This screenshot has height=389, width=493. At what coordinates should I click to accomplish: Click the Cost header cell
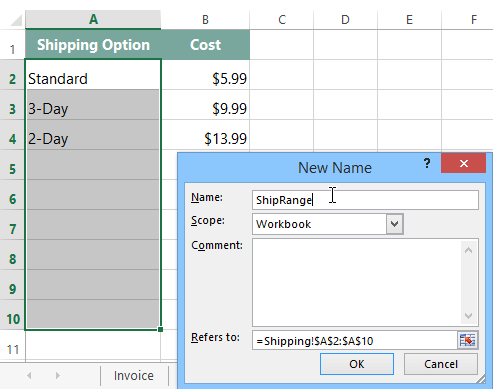pyautogui.click(x=205, y=45)
